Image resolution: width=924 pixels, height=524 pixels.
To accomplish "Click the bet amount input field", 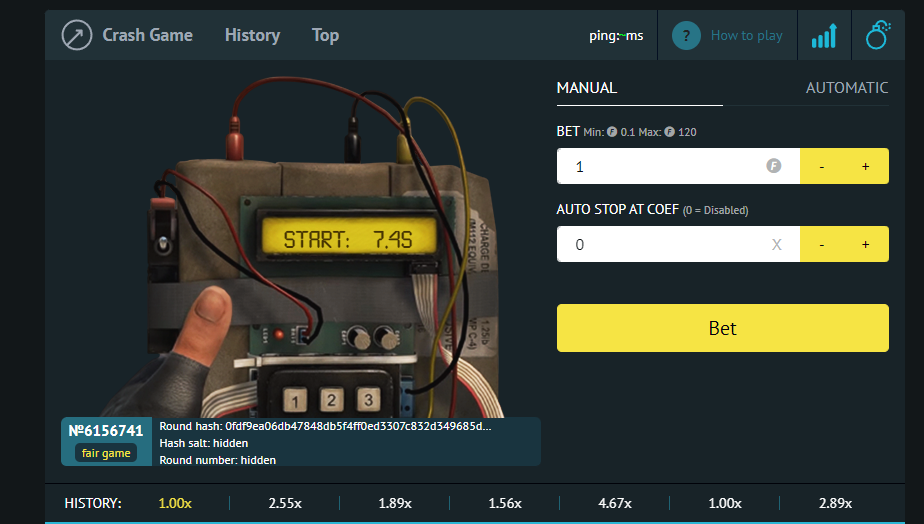I will (x=660, y=166).
